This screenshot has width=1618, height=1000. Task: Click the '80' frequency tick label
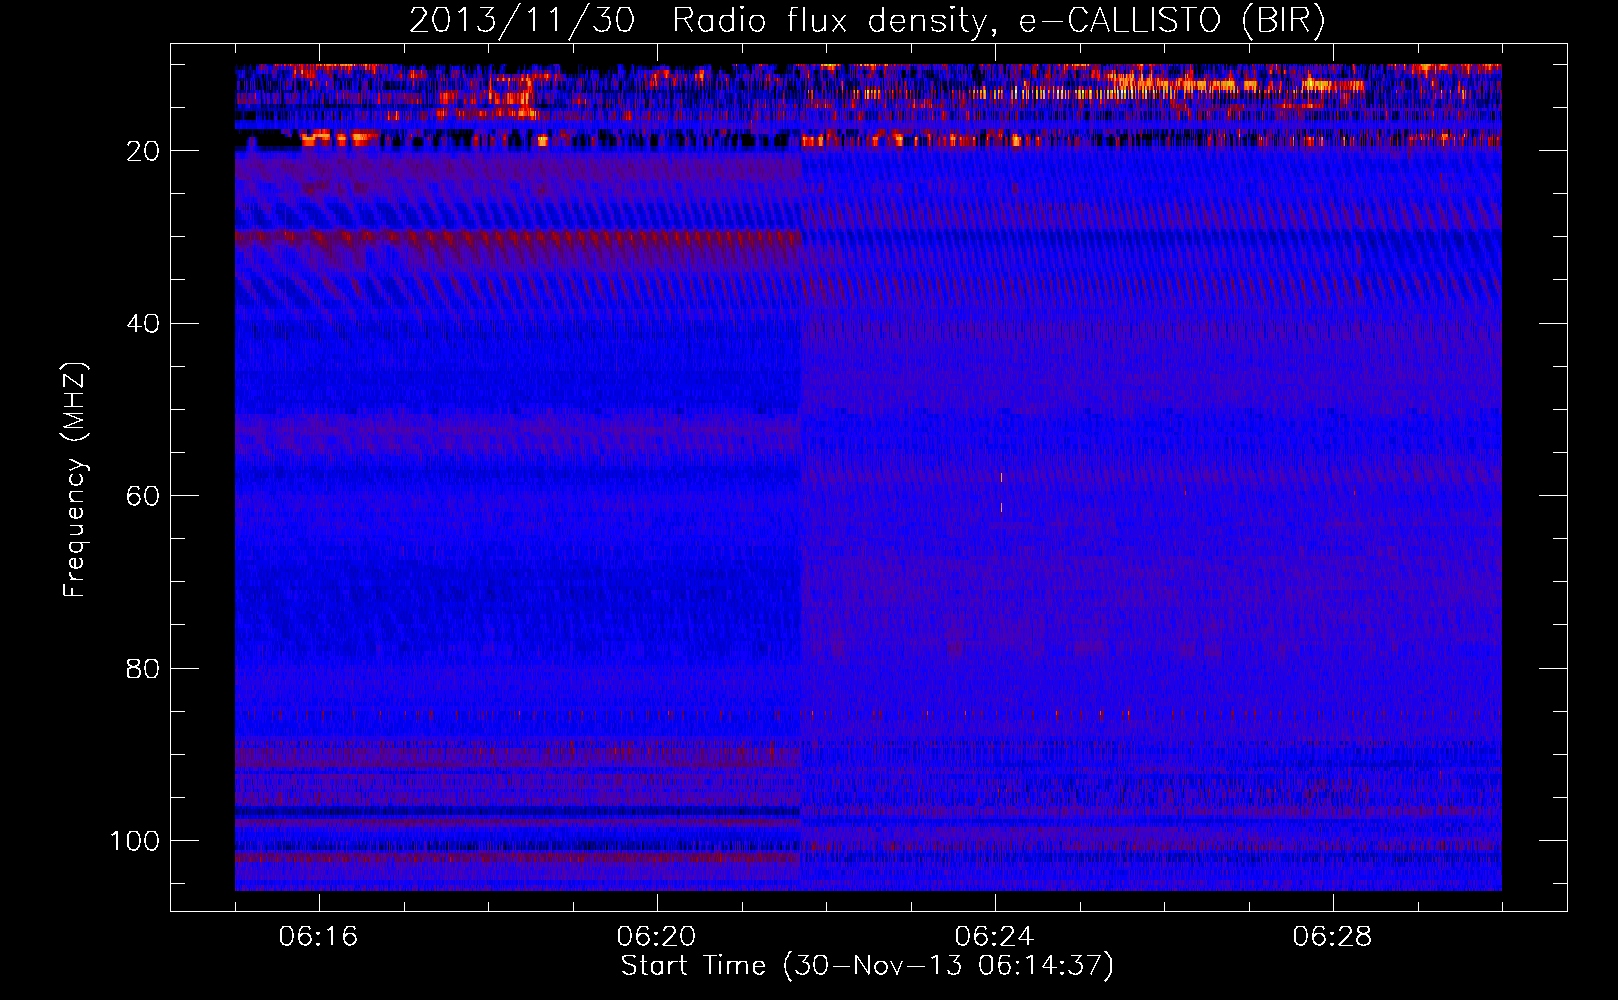(x=143, y=669)
